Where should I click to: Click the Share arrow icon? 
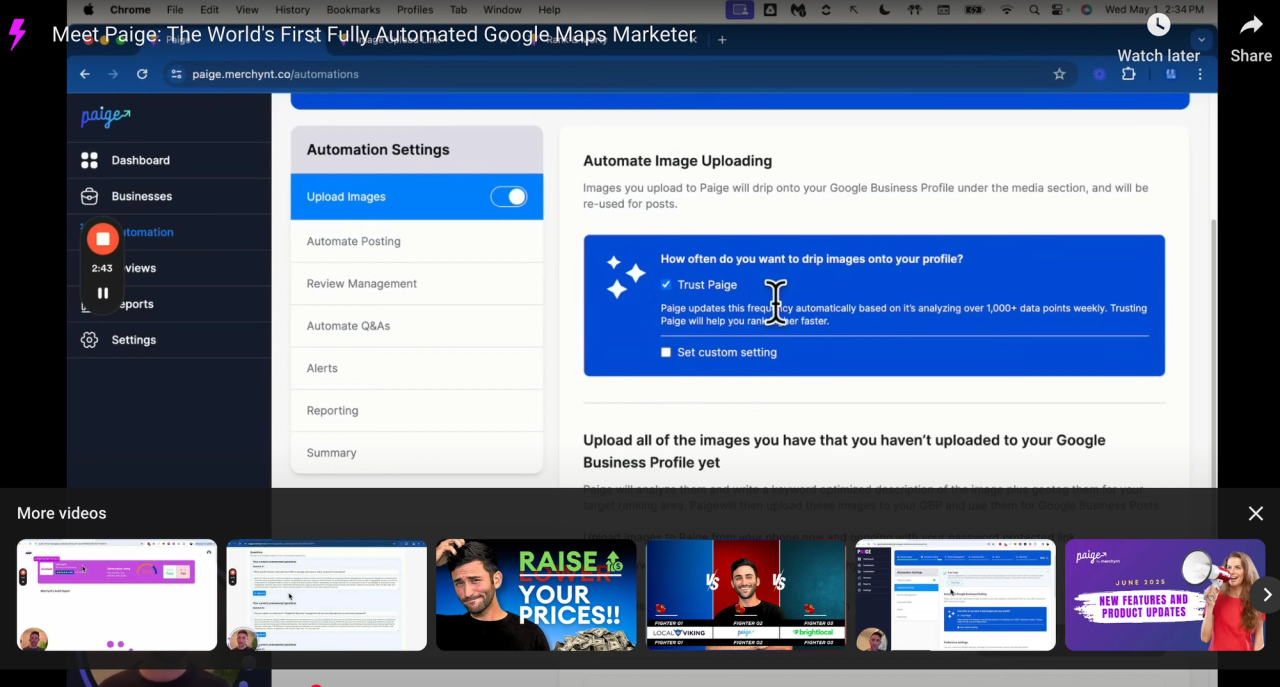tap(1250, 27)
